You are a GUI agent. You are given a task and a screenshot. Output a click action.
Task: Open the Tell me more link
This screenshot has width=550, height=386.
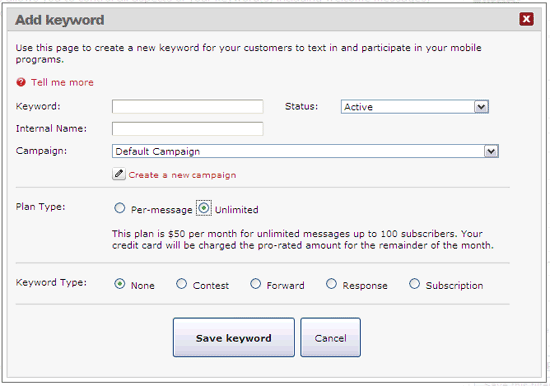click(62, 82)
